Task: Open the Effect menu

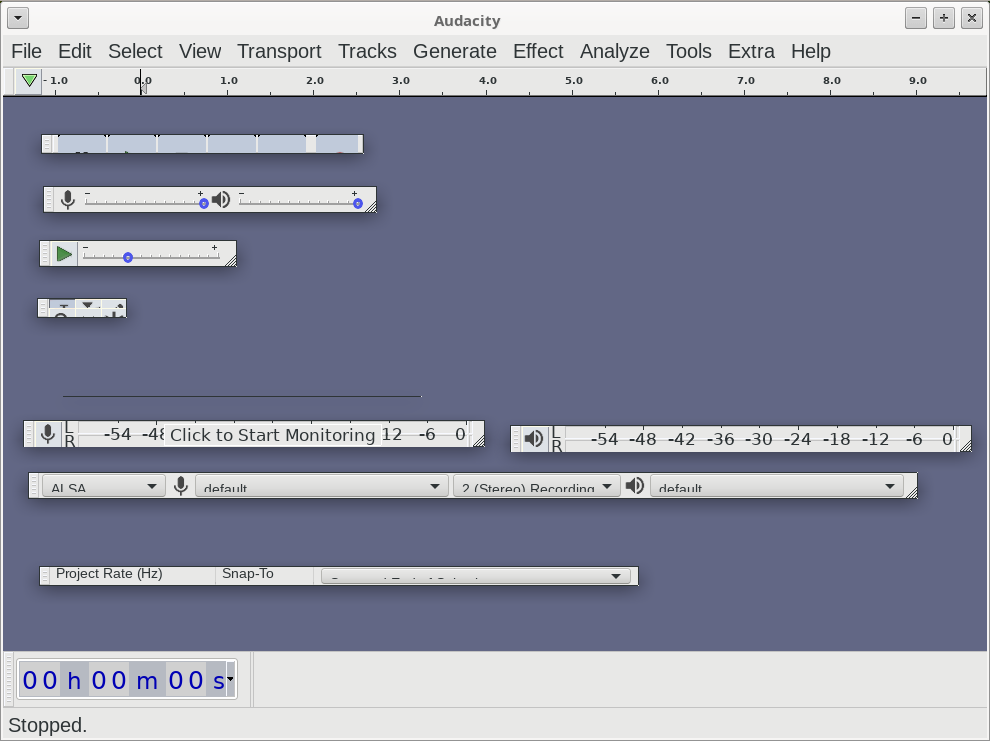Action: click(x=538, y=51)
